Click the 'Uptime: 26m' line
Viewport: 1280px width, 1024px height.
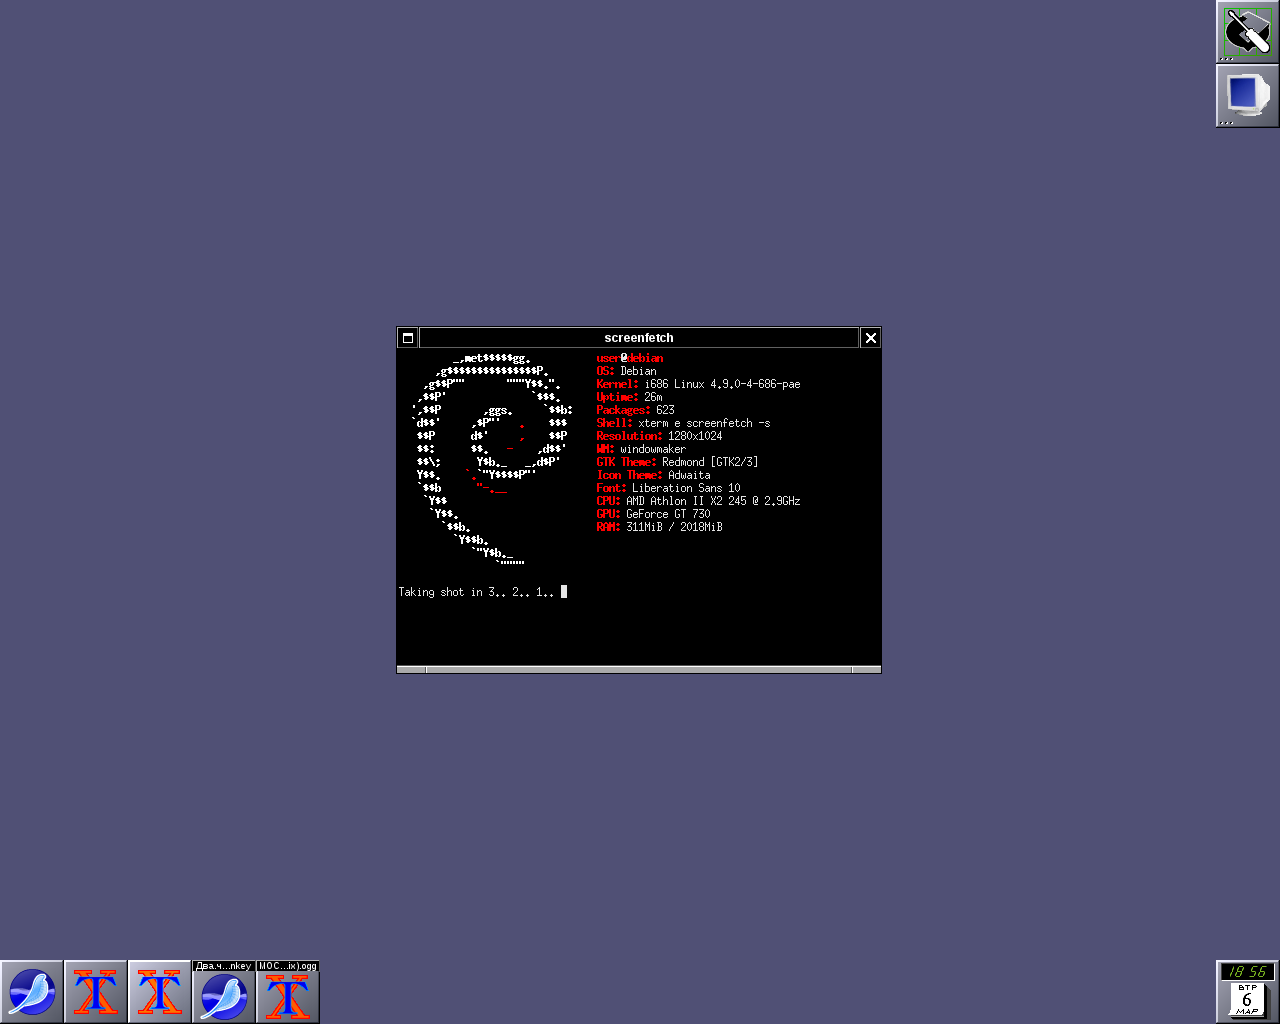tap(630, 397)
